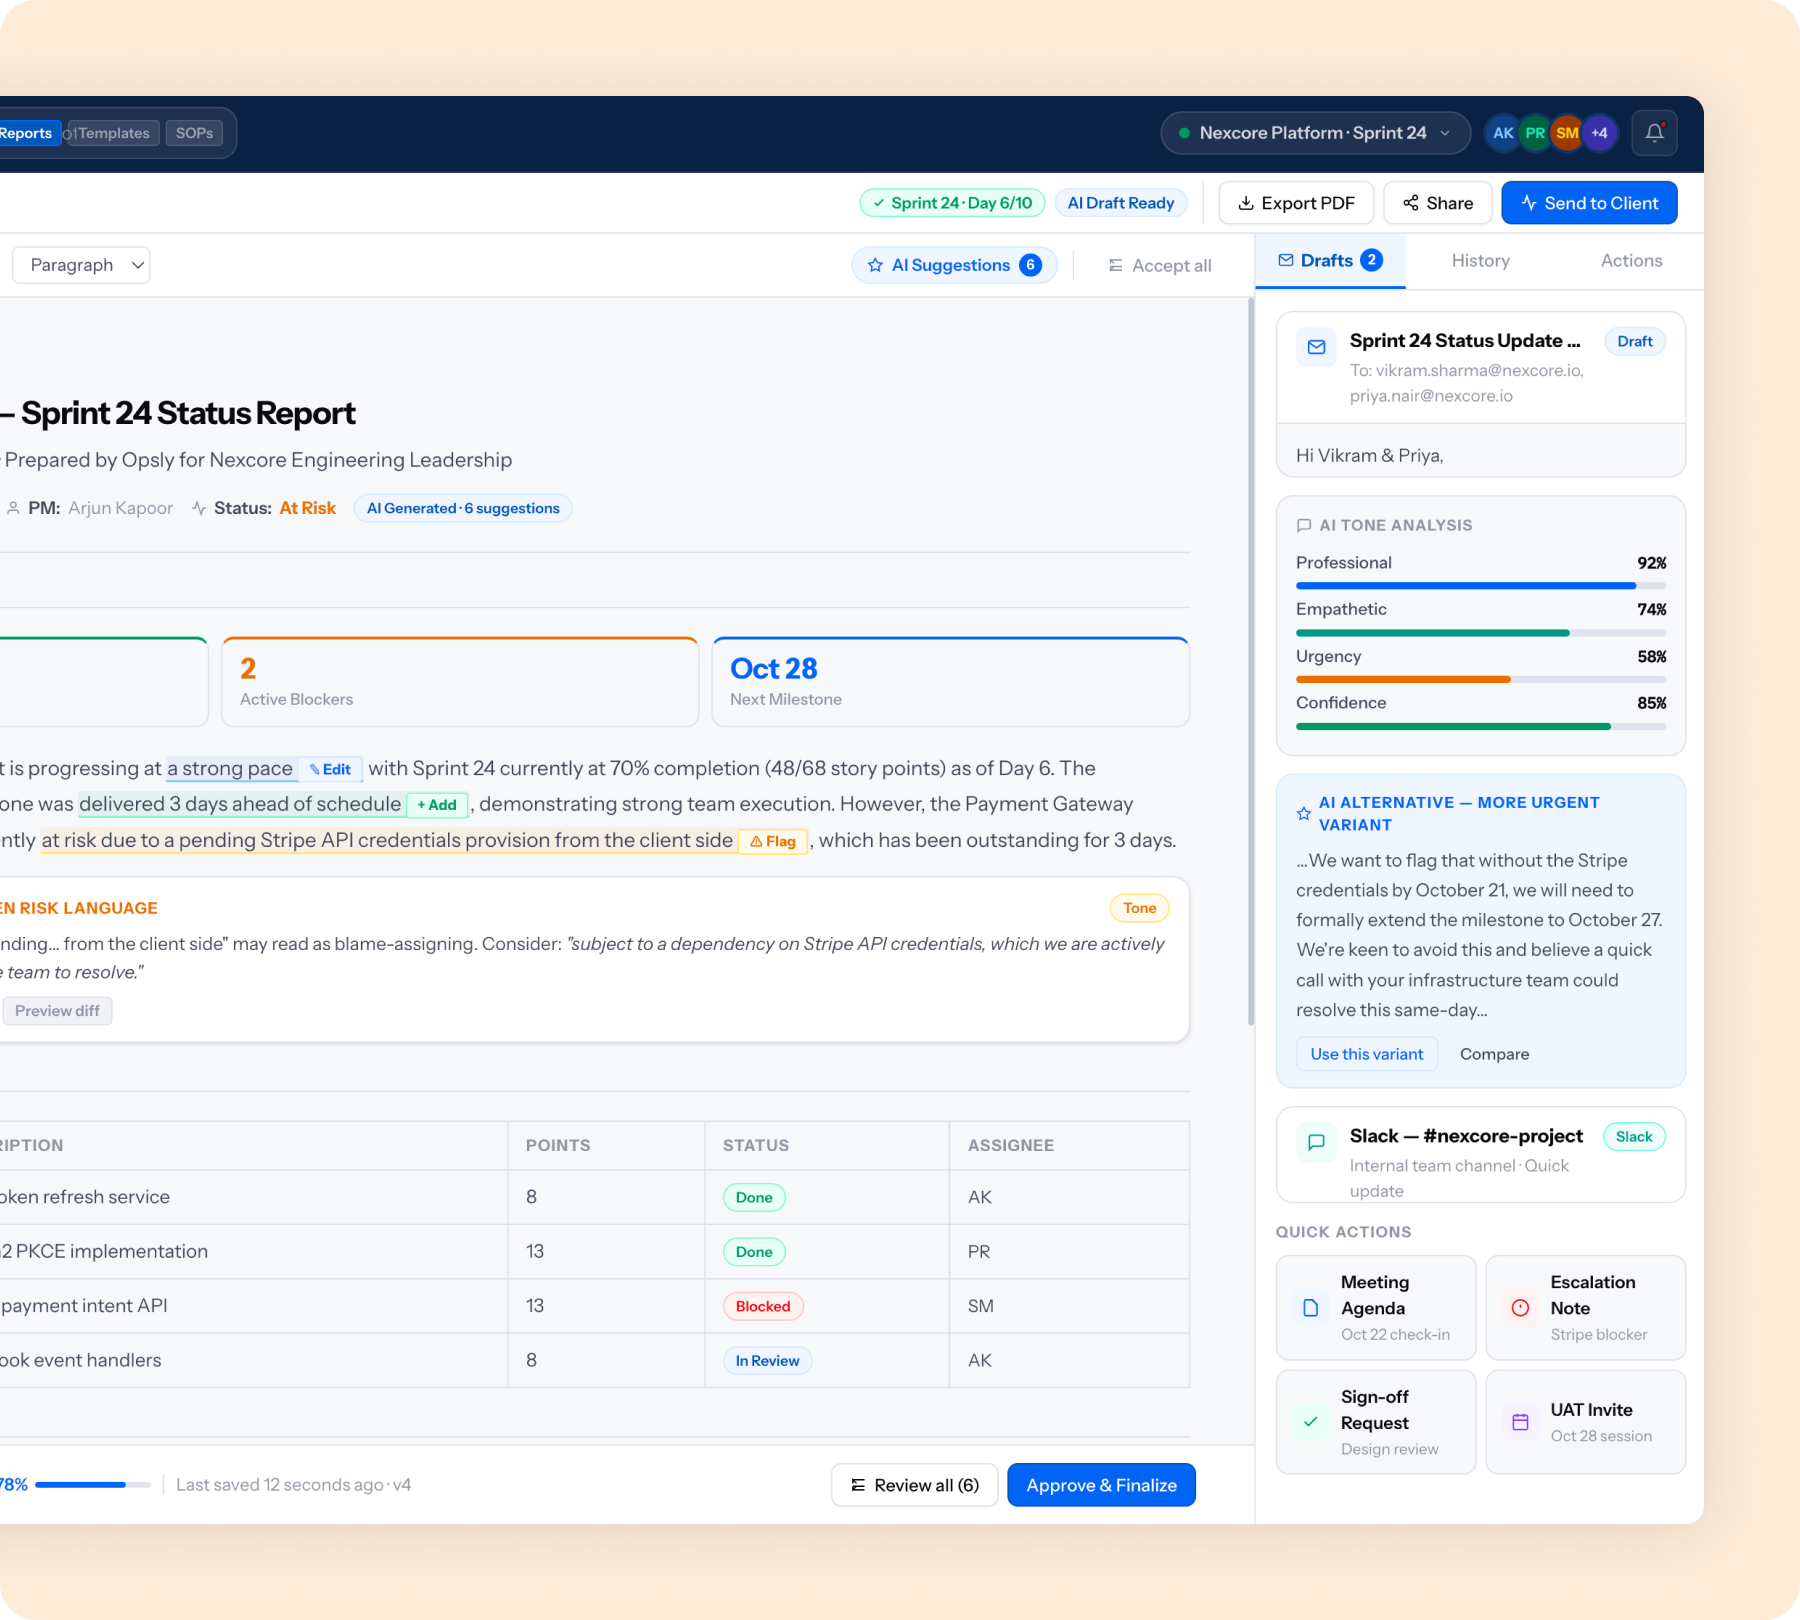Click the Active Blockers card
This screenshot has width=1800, height=1620.
pos(460,682)
